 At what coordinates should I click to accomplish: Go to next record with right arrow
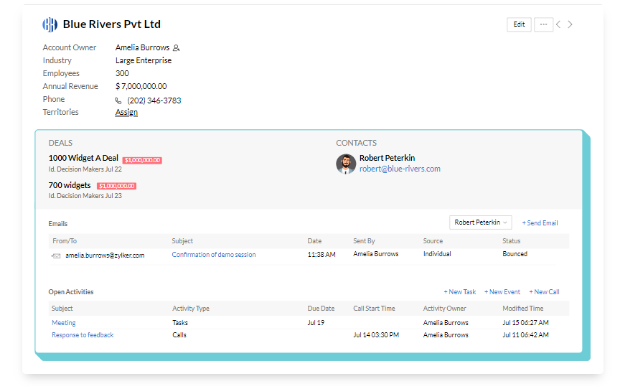click(x=570, y=25)
